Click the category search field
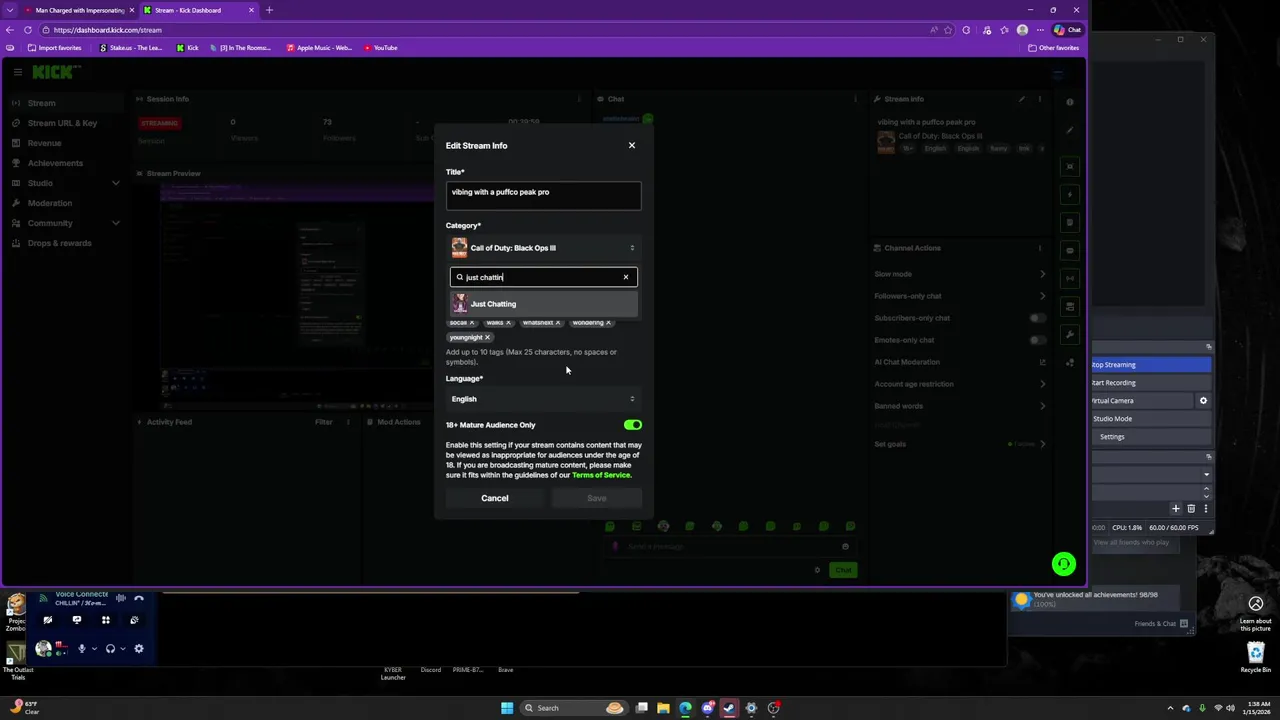Image resolution: width=1280 pixels, height=720 pixels. click(543, 277)
